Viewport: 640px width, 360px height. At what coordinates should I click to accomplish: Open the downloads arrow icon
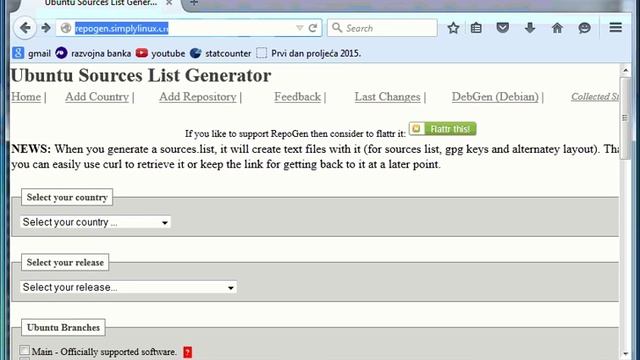point(530,28)
